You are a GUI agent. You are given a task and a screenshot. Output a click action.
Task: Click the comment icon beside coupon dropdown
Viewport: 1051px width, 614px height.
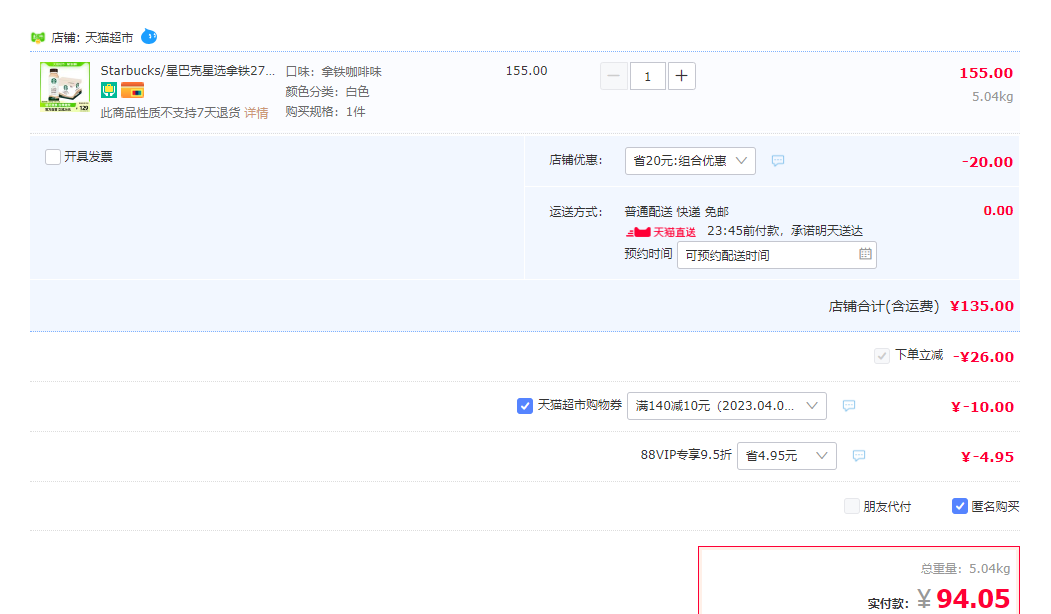(x=849, y=406)
